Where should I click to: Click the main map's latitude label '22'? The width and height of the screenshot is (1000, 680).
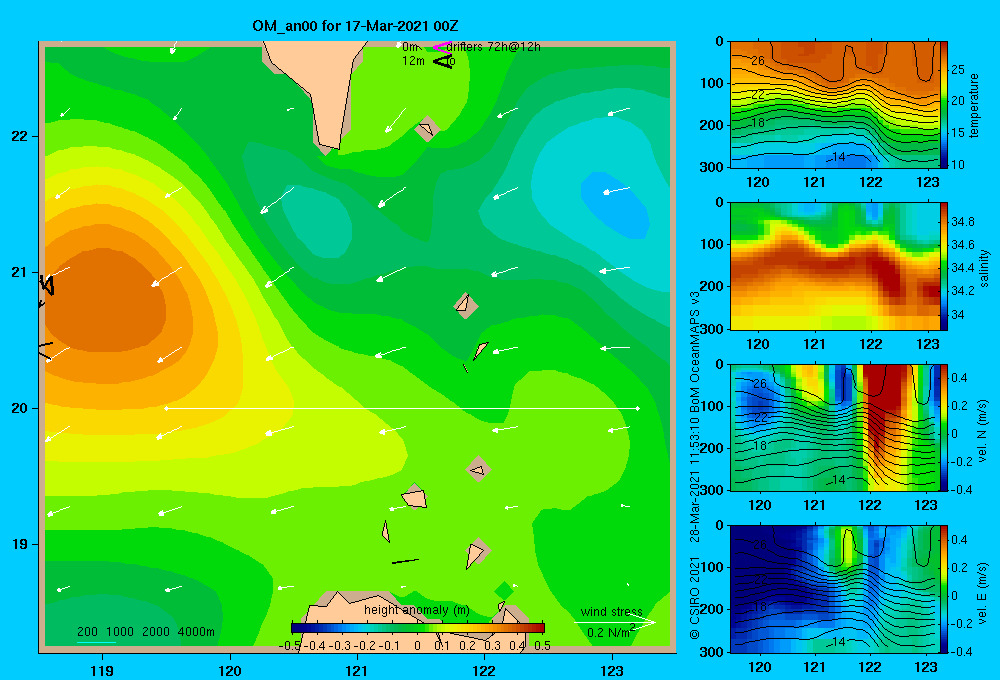coord(20,136)
